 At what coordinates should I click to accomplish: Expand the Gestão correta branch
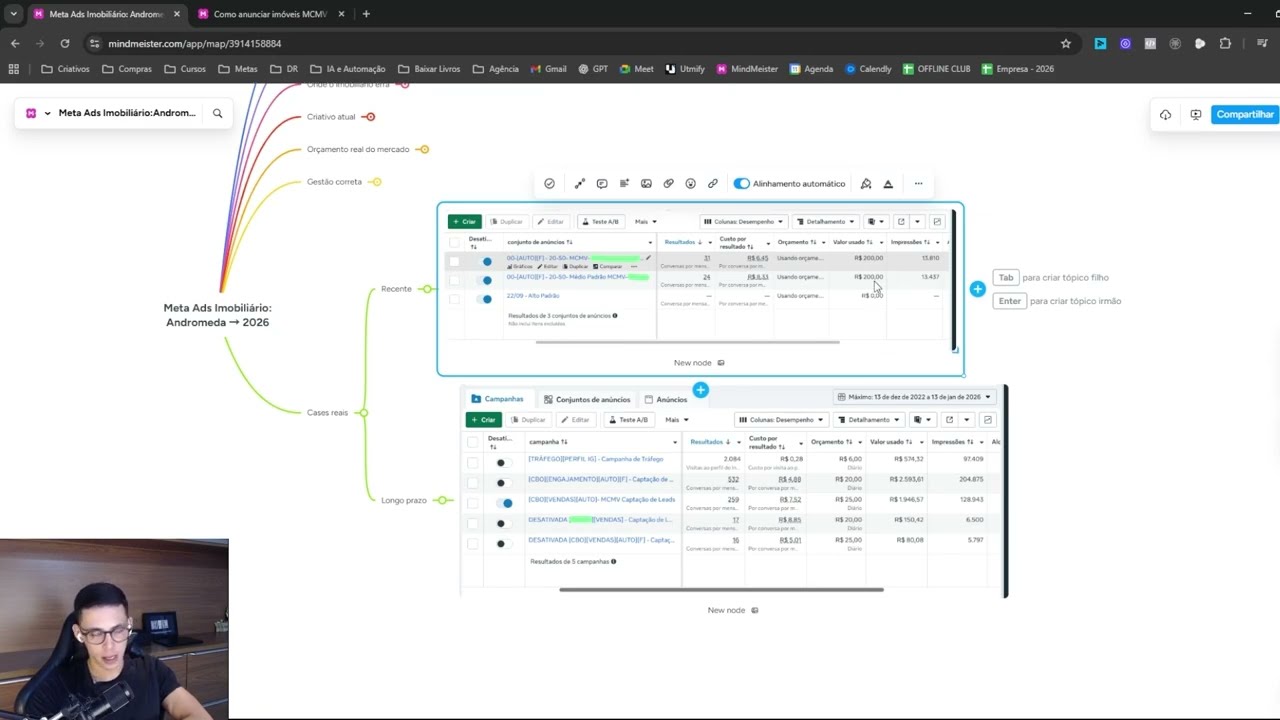[377, 182]
